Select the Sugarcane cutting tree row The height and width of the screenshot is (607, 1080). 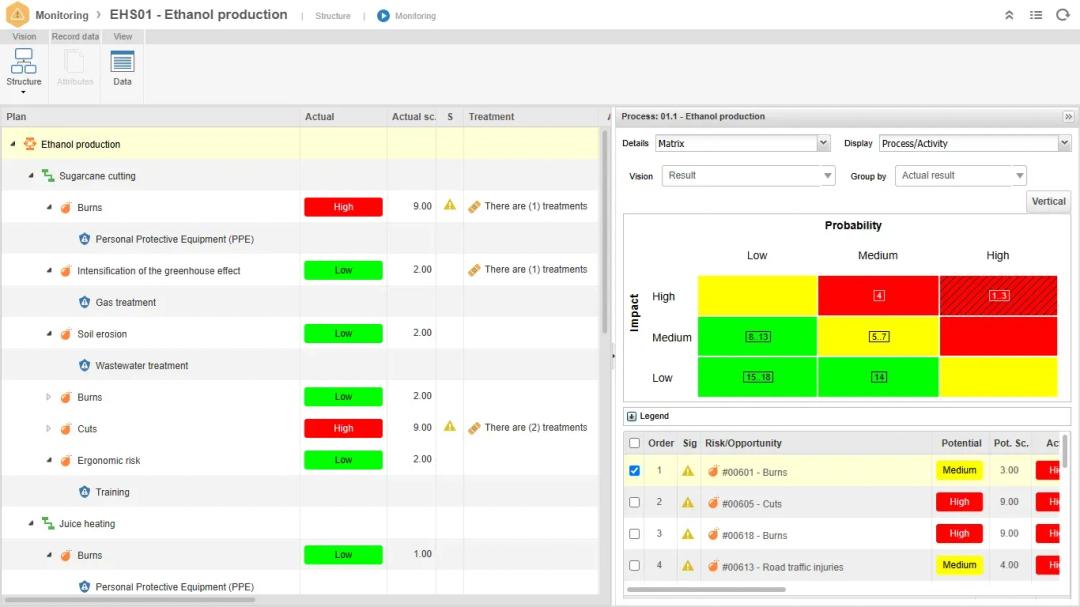97,176
